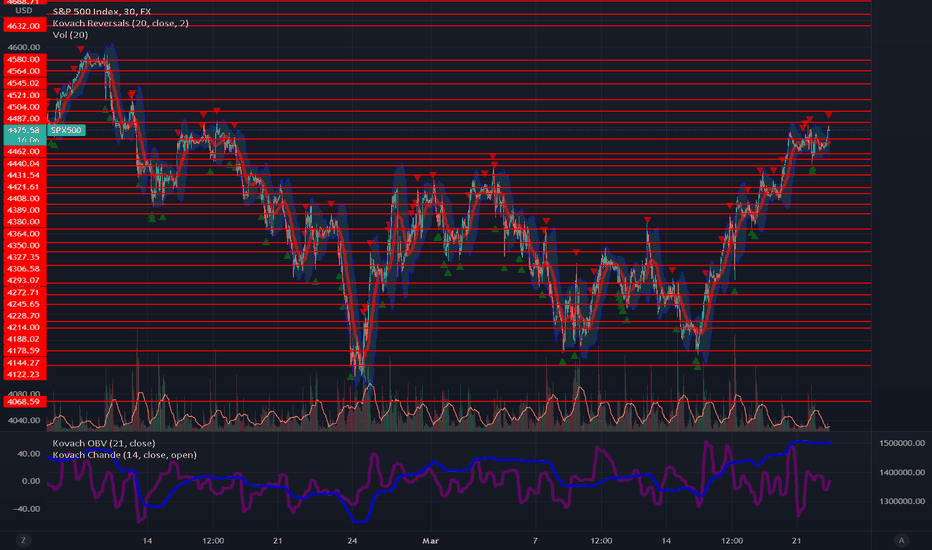The width and height of the screenshot is (932, 550).
Task: Click the 4389.00 price level label
Action: click(24, 210)
